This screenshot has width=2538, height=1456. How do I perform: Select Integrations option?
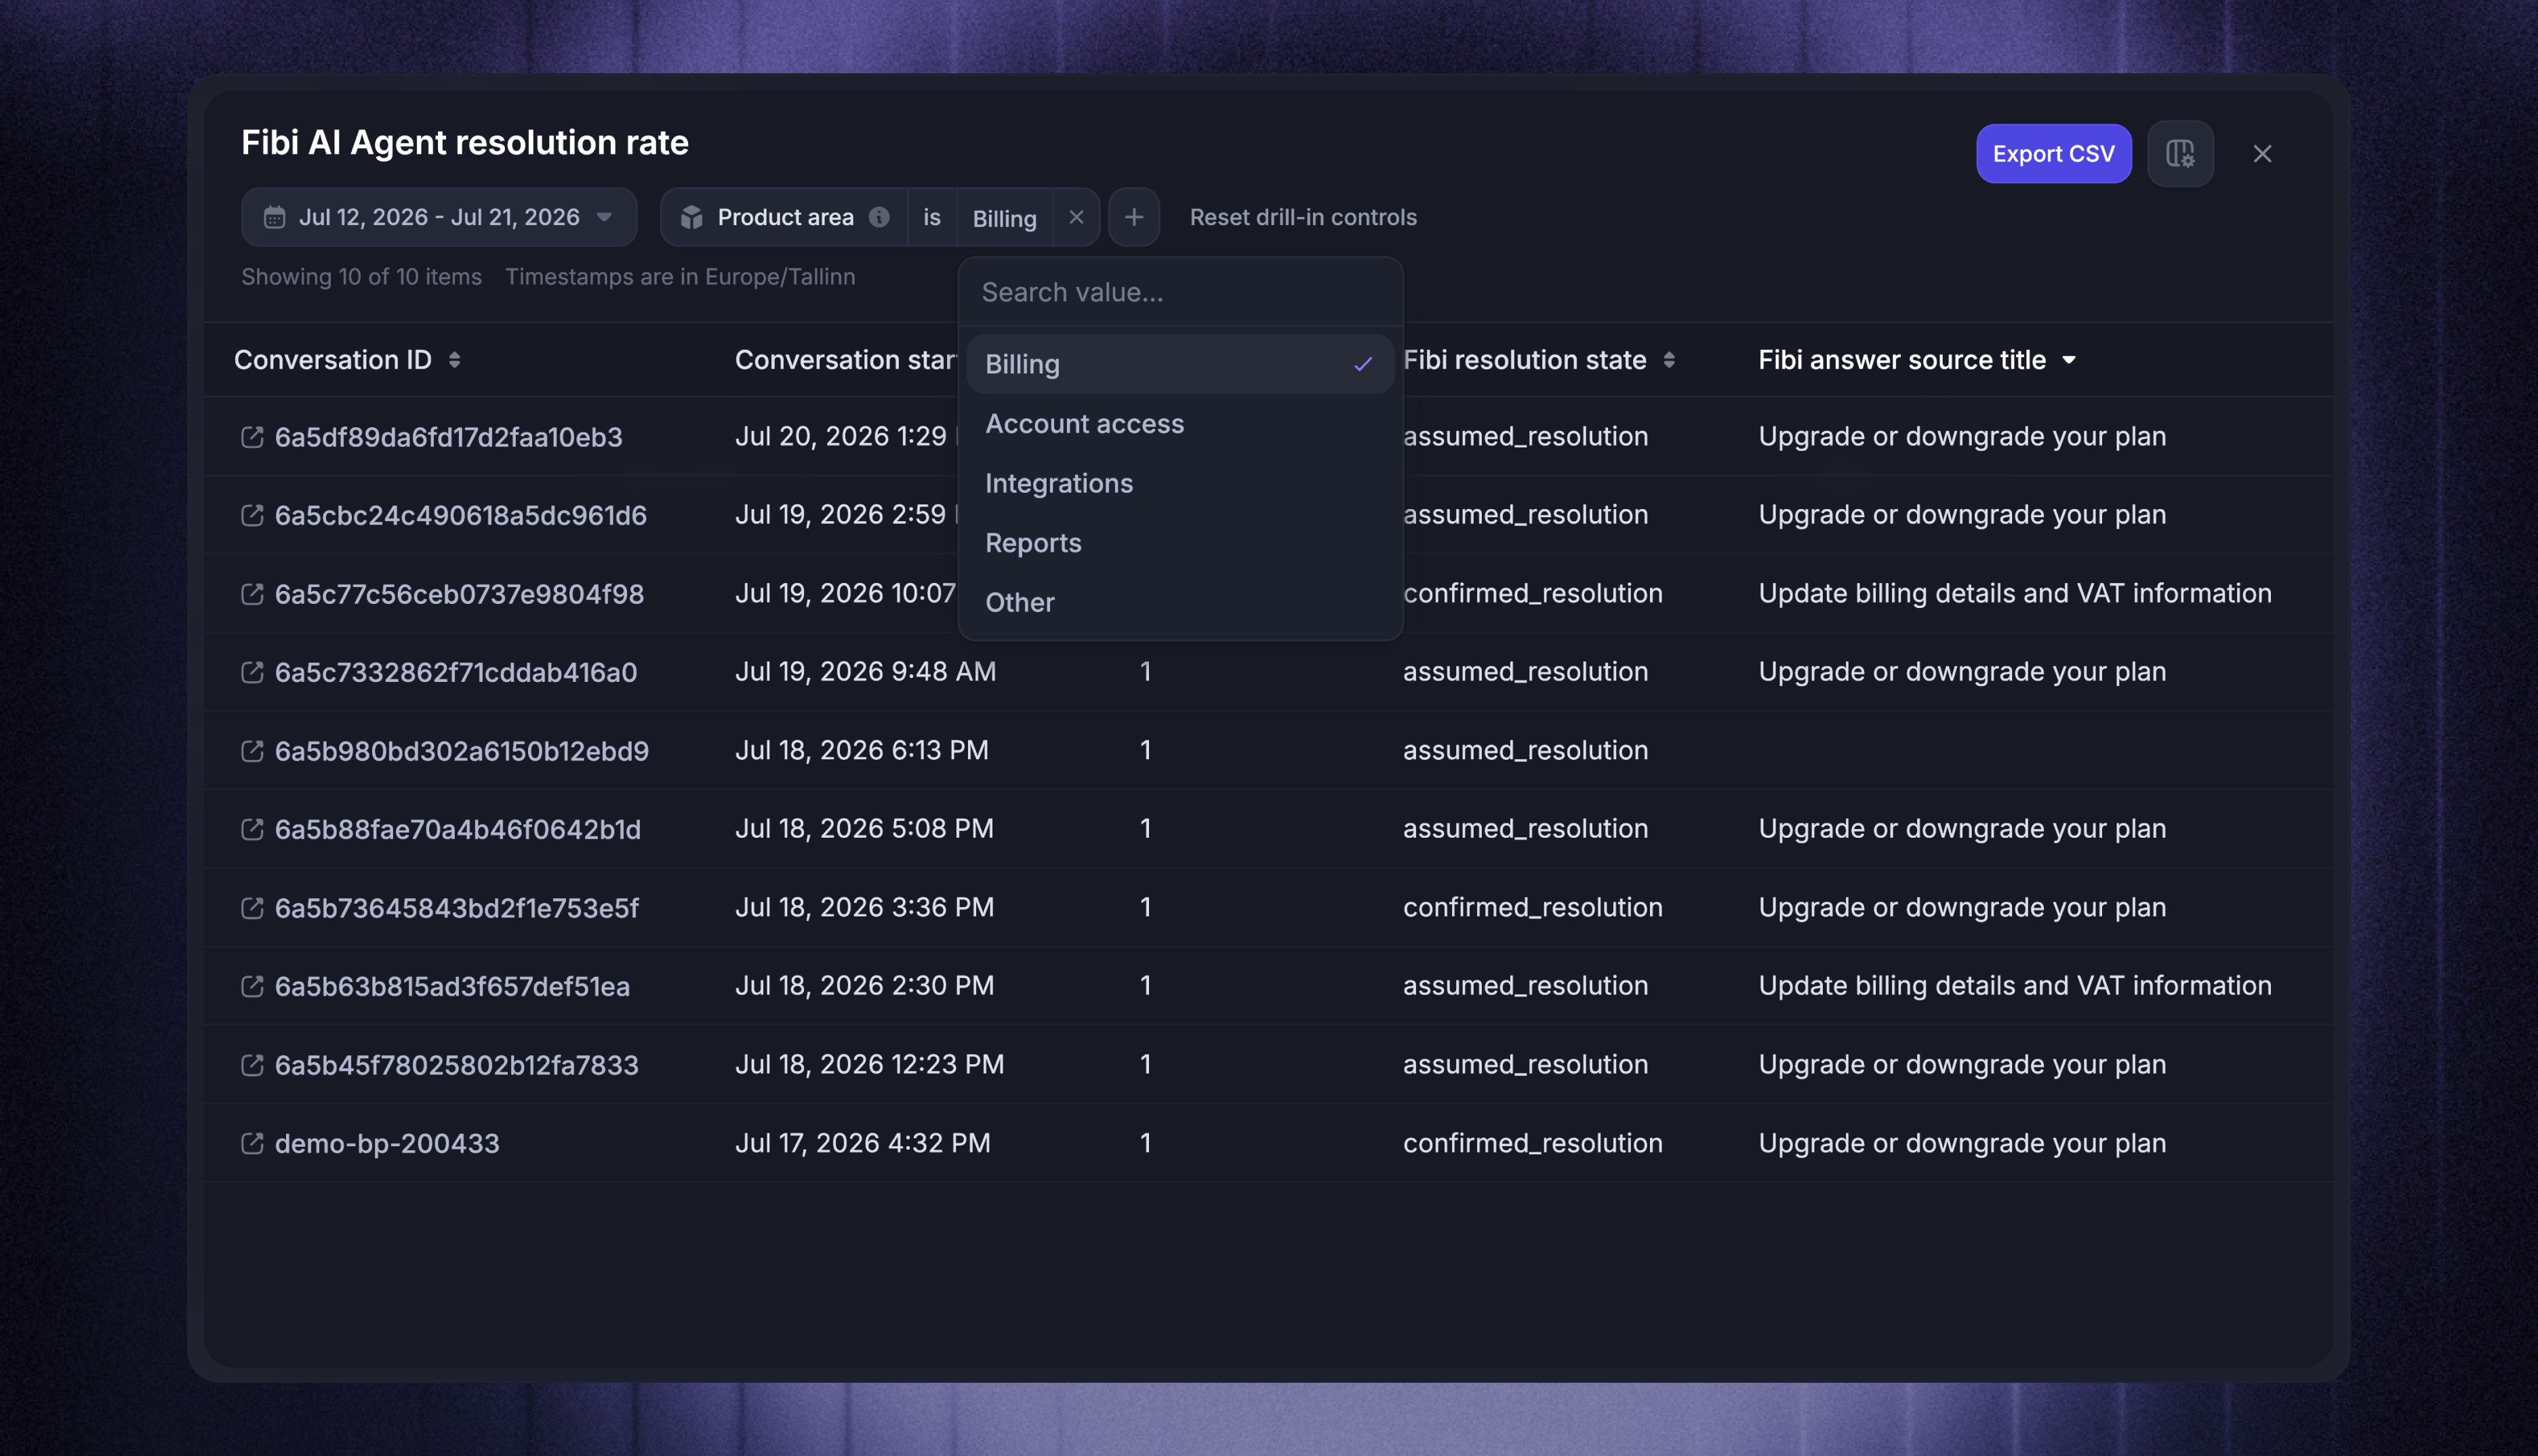(x=1180, y=483)
